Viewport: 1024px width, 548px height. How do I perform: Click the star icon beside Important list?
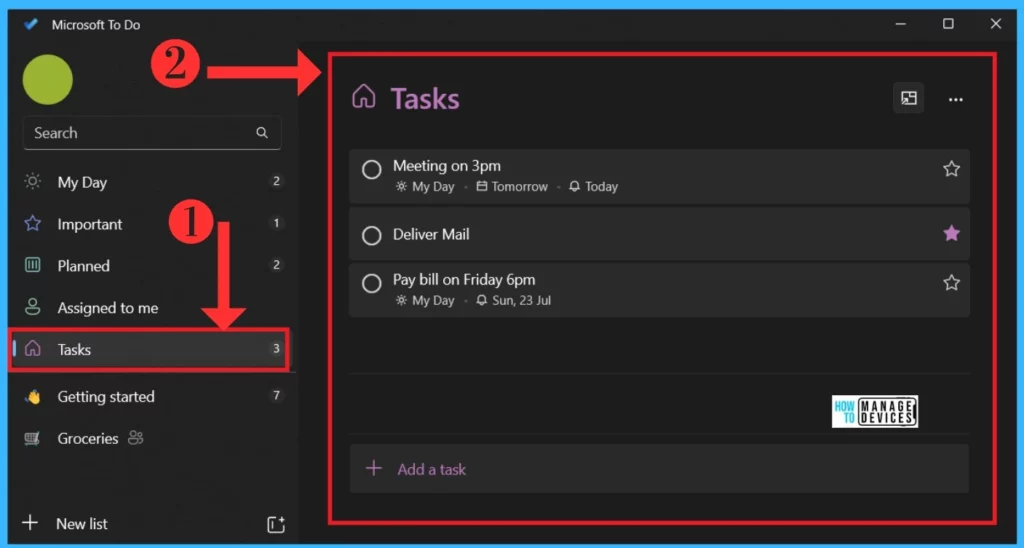click(x=33, y=223)
